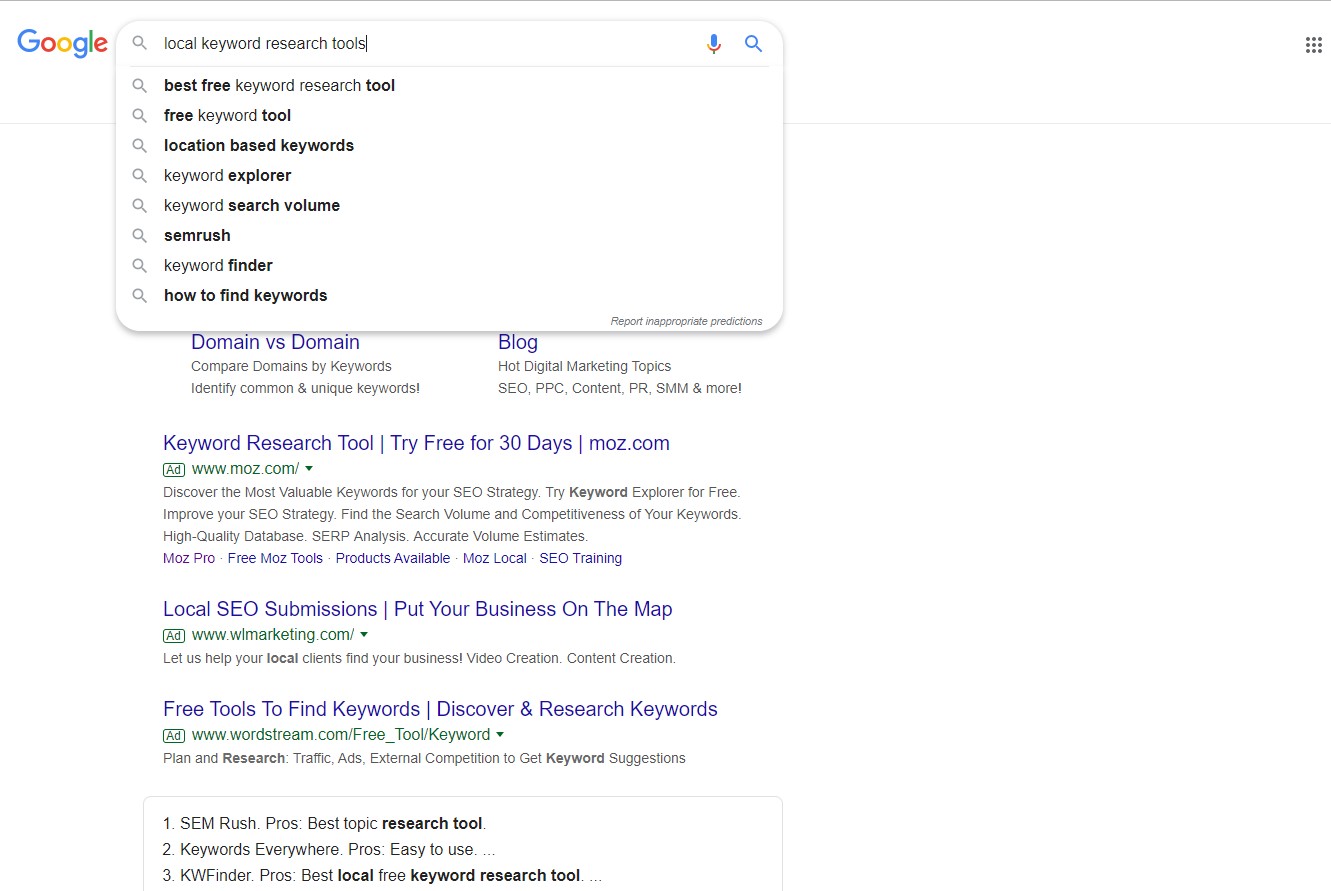Click magnifier icon beside 'semrush' suggestion
This screenshot has height=891, width=1331.
point(140,236)
